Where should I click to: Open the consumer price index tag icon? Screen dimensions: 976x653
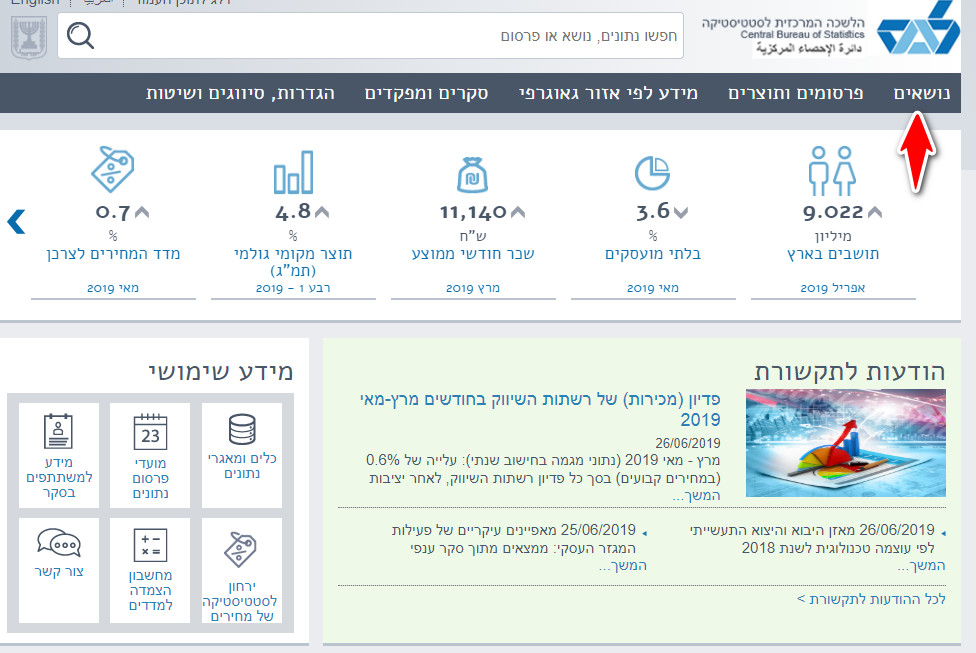click(x=112, y=170)
